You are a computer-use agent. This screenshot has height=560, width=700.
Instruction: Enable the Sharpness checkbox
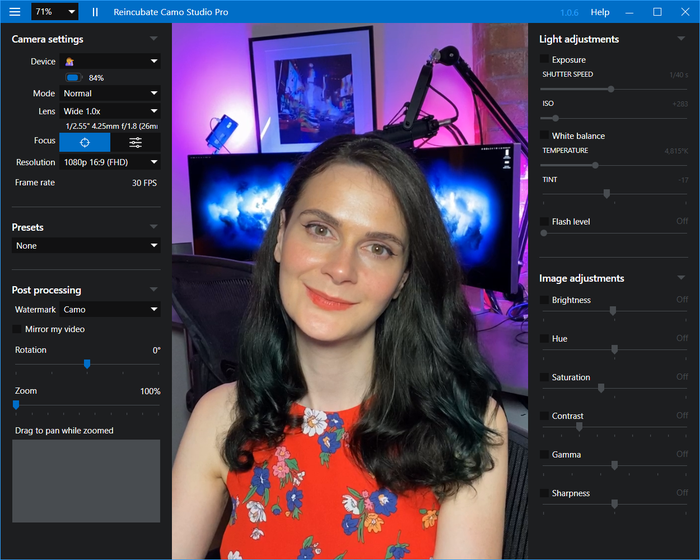(x=544, y=493)
